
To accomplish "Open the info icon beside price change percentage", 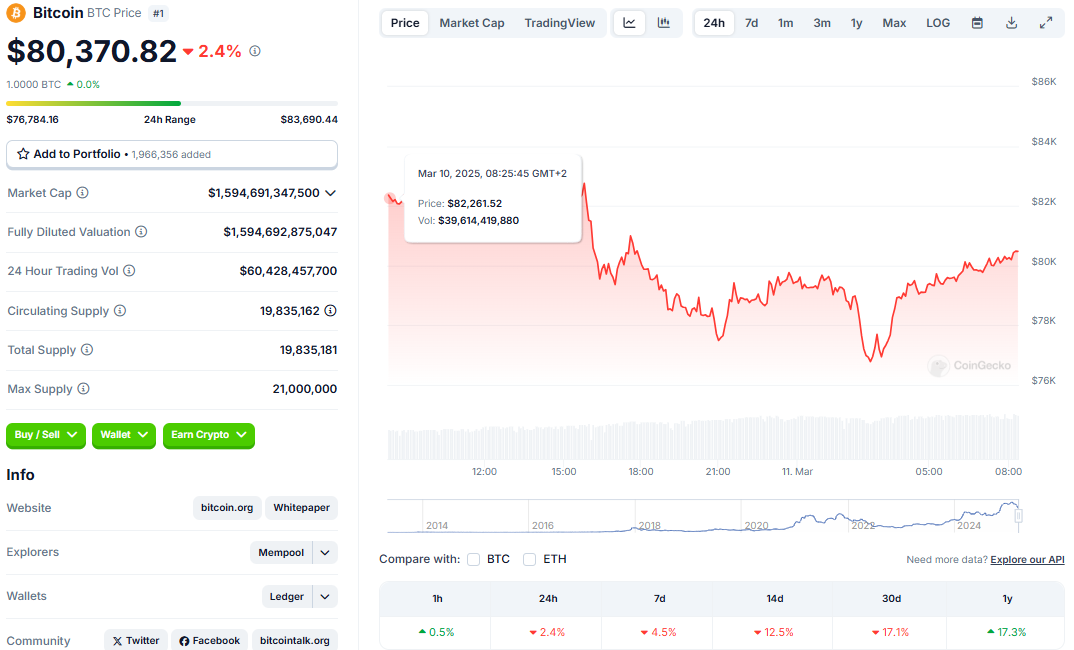I will tap(255, 51).
